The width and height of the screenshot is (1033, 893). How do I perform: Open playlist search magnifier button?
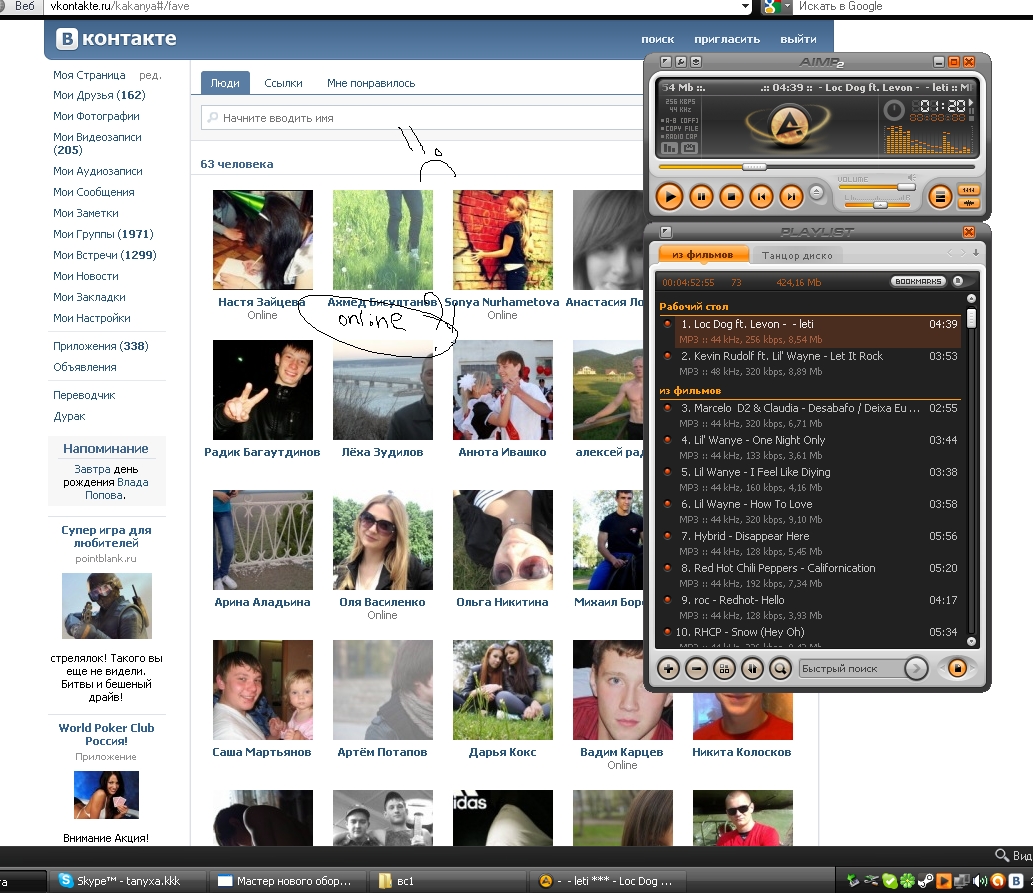[x=780, y=669]
